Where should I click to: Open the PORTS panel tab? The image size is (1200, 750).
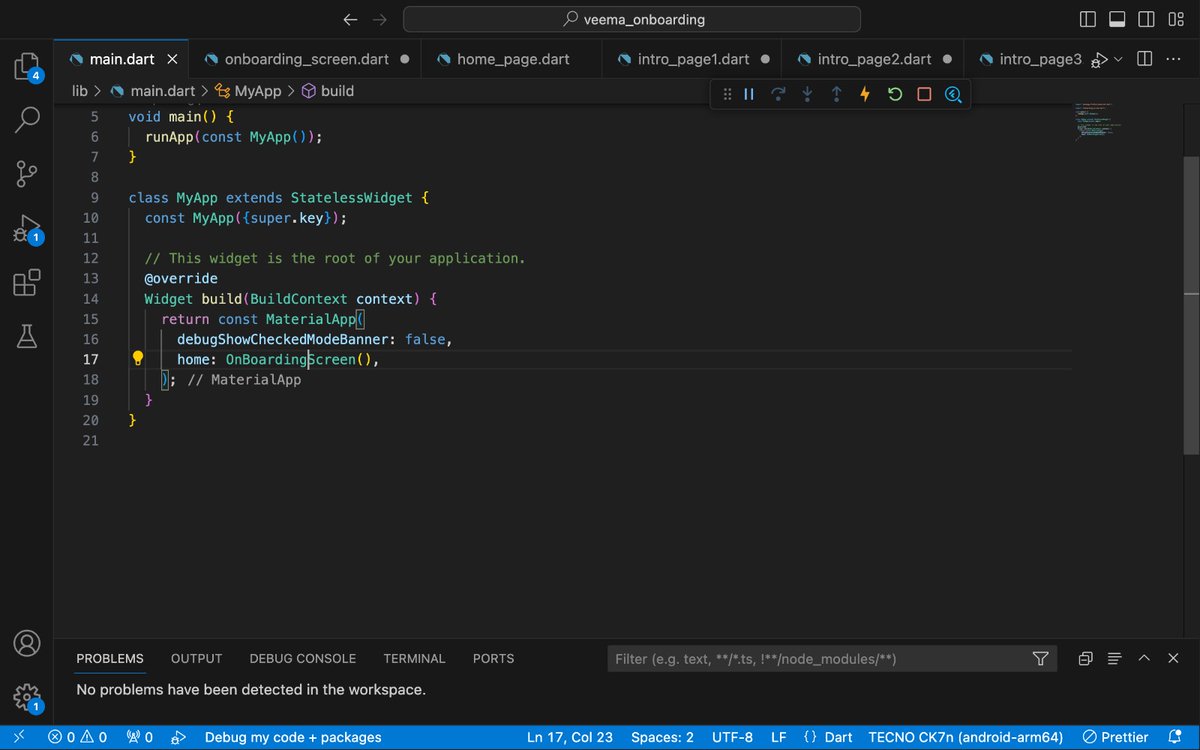pyautogui.click(x=493, y=658)
